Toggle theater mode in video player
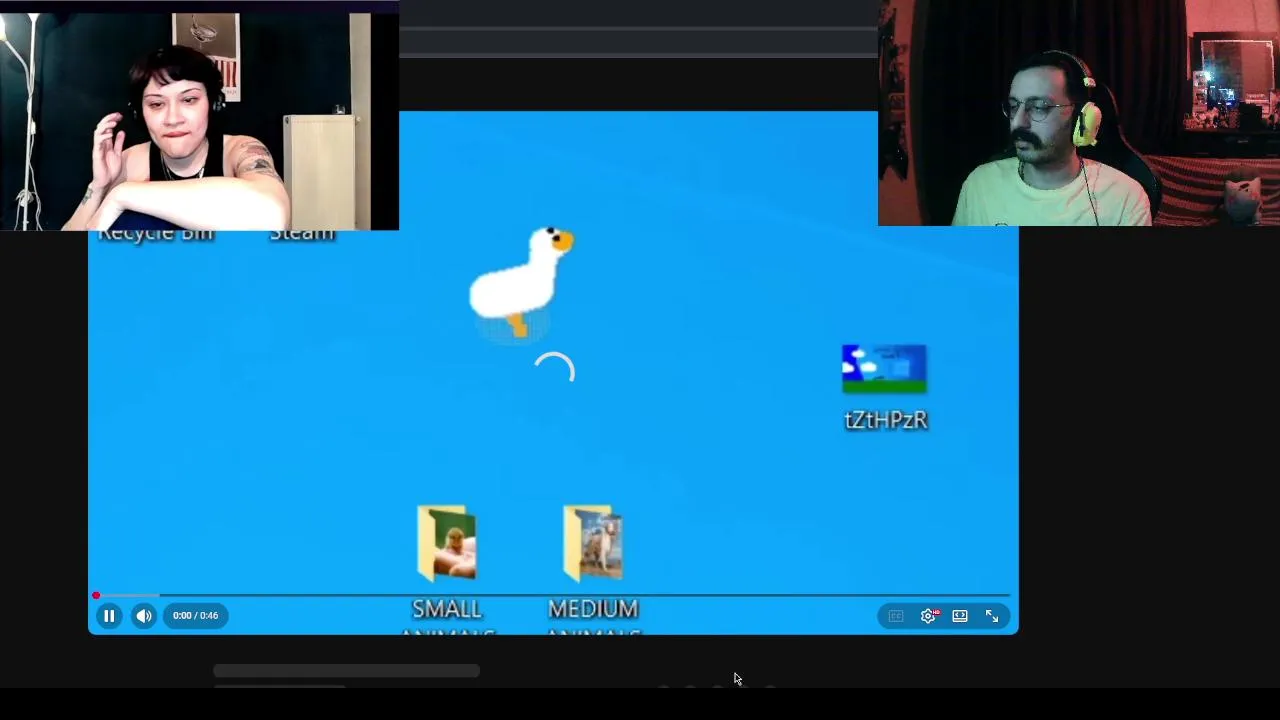This screenshot has height=720, width=1280. (960, 616)
